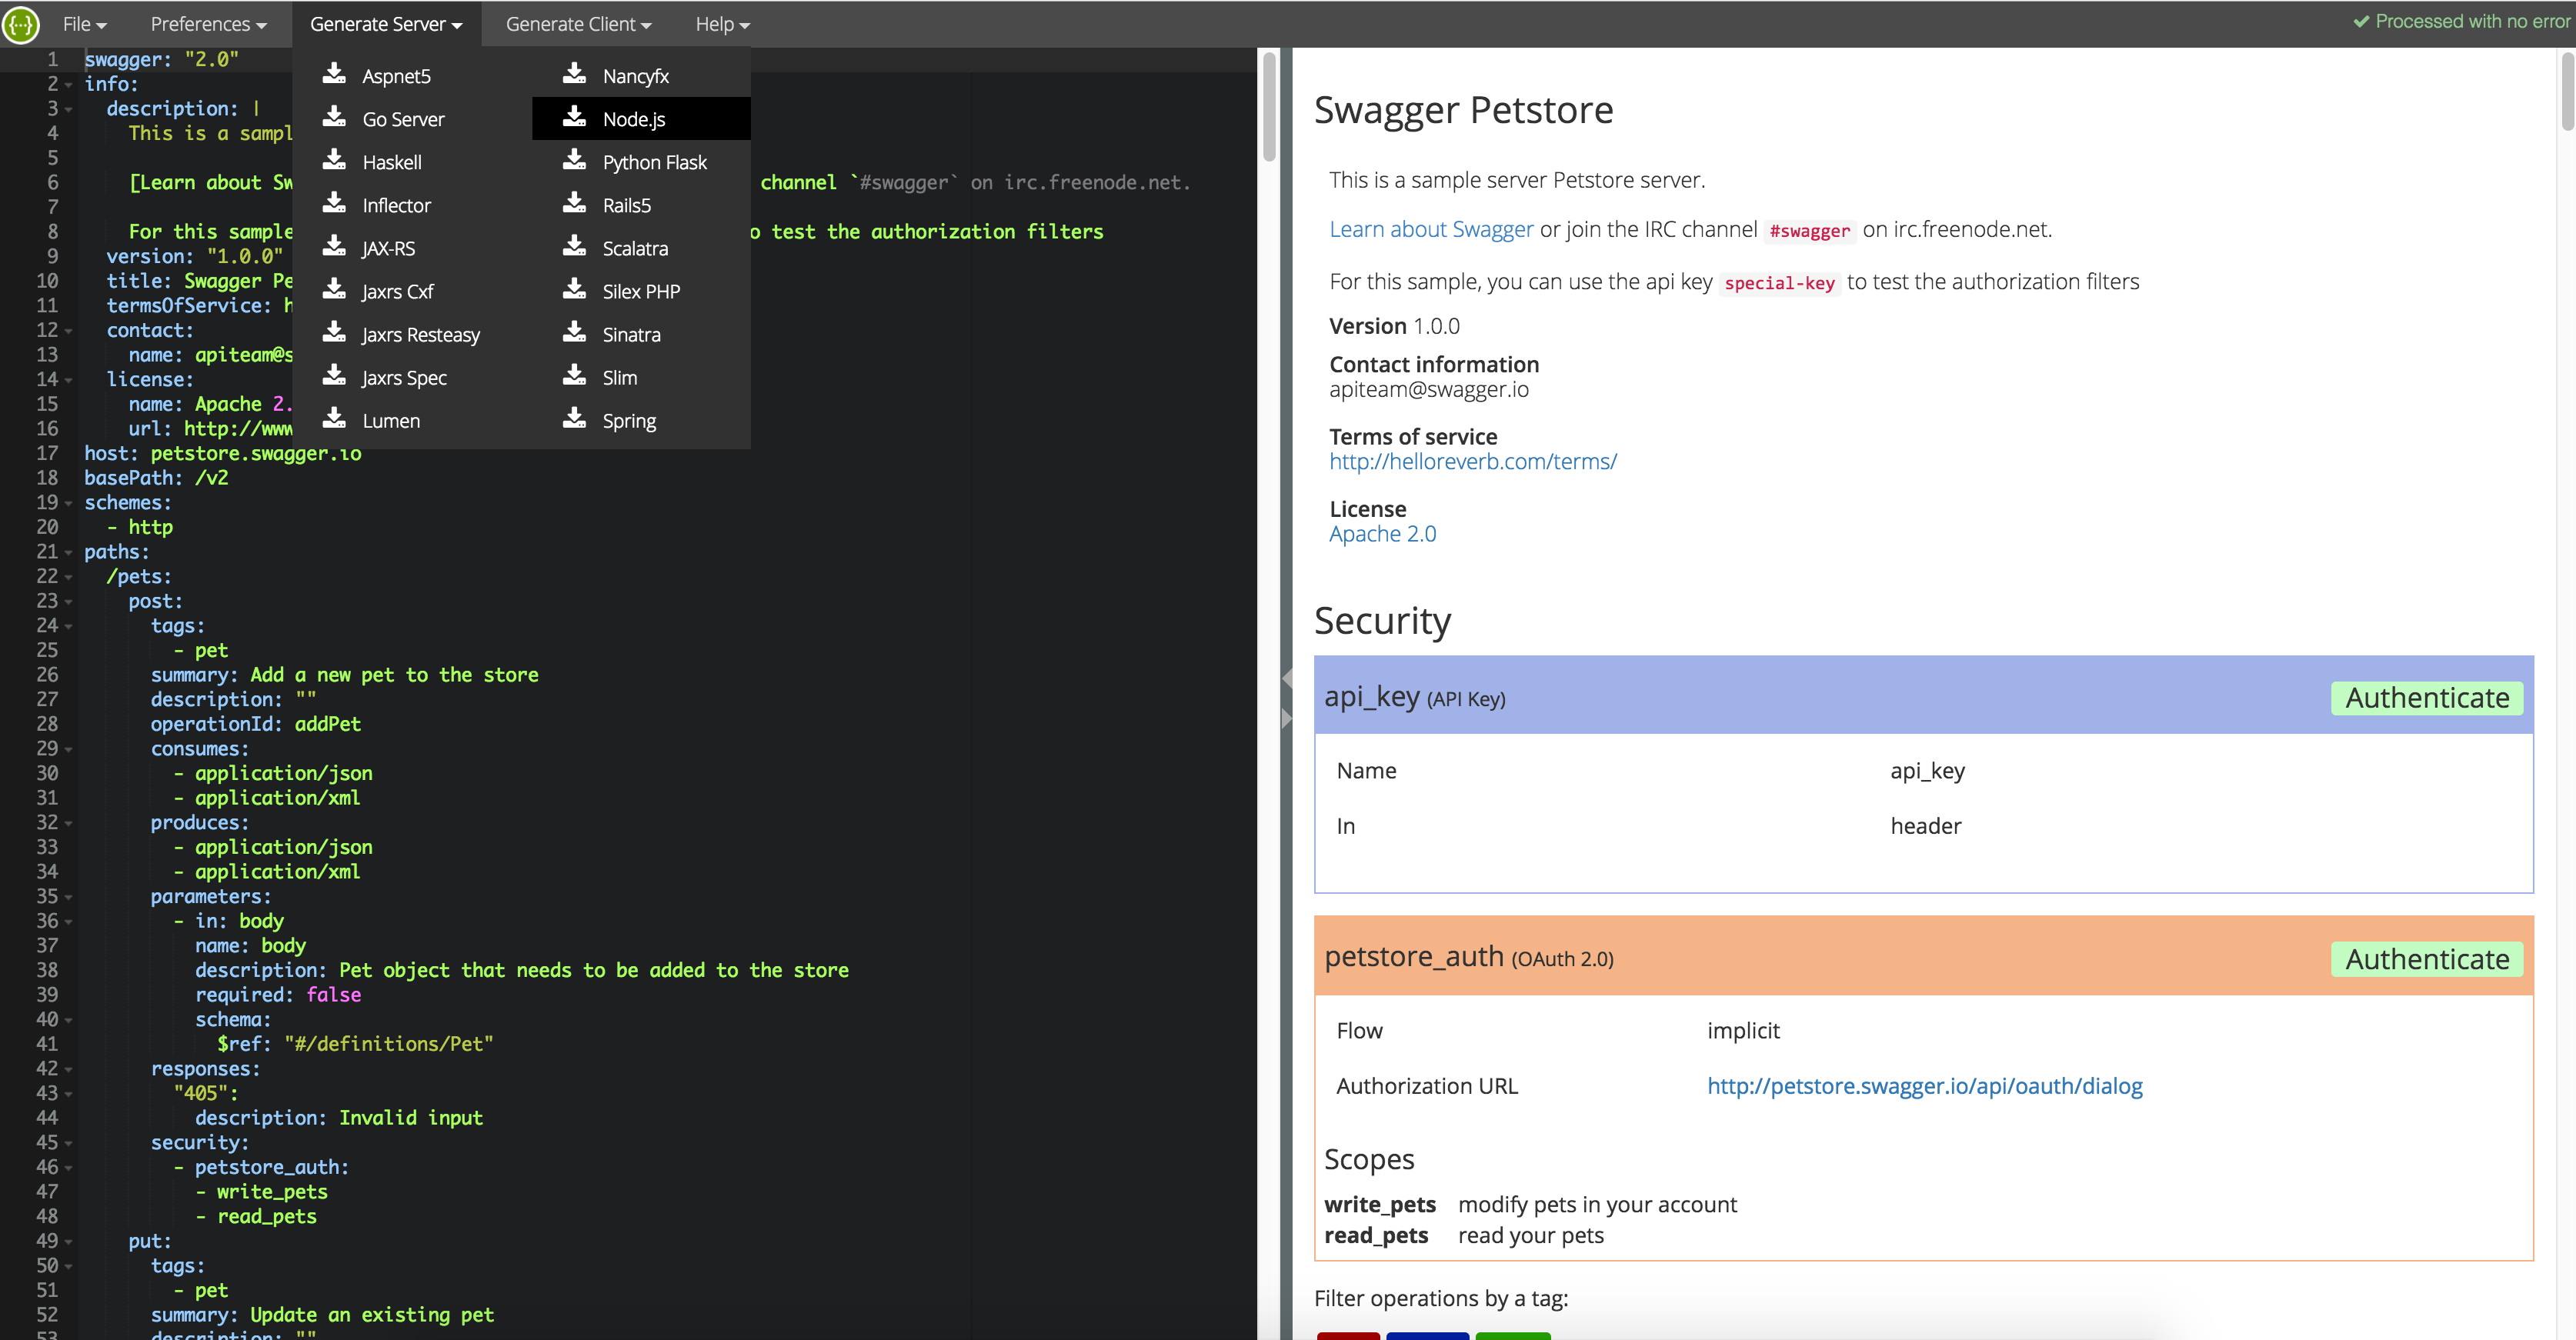Click Authenticate button for api_key
Image resolution: width=2576 pixels, height=1340 pixels.
coord(2427,698)
